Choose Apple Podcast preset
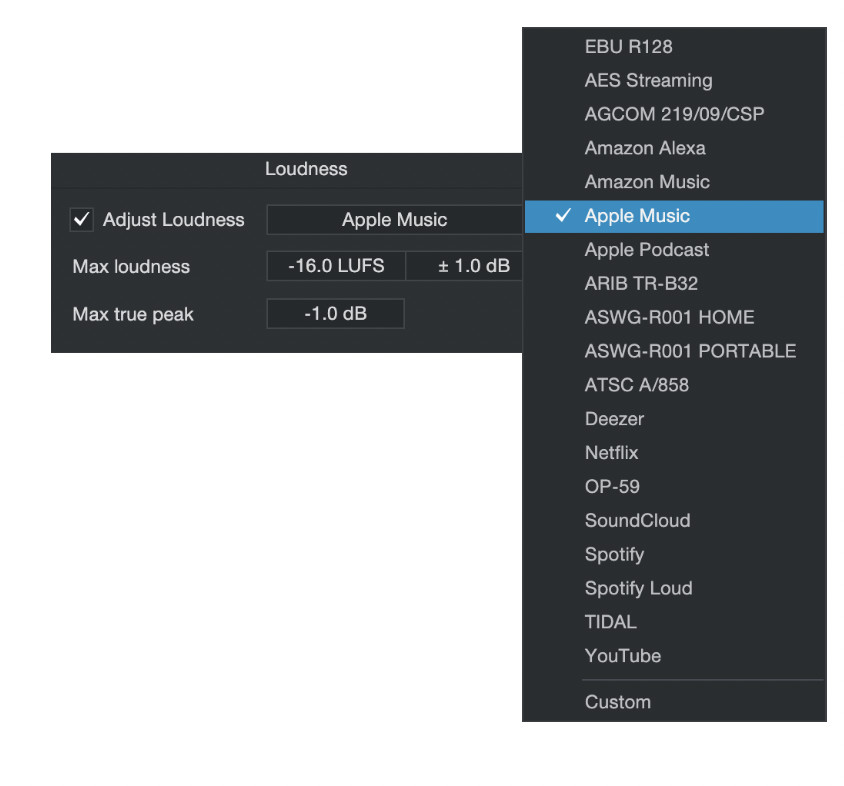 point(674,250)
